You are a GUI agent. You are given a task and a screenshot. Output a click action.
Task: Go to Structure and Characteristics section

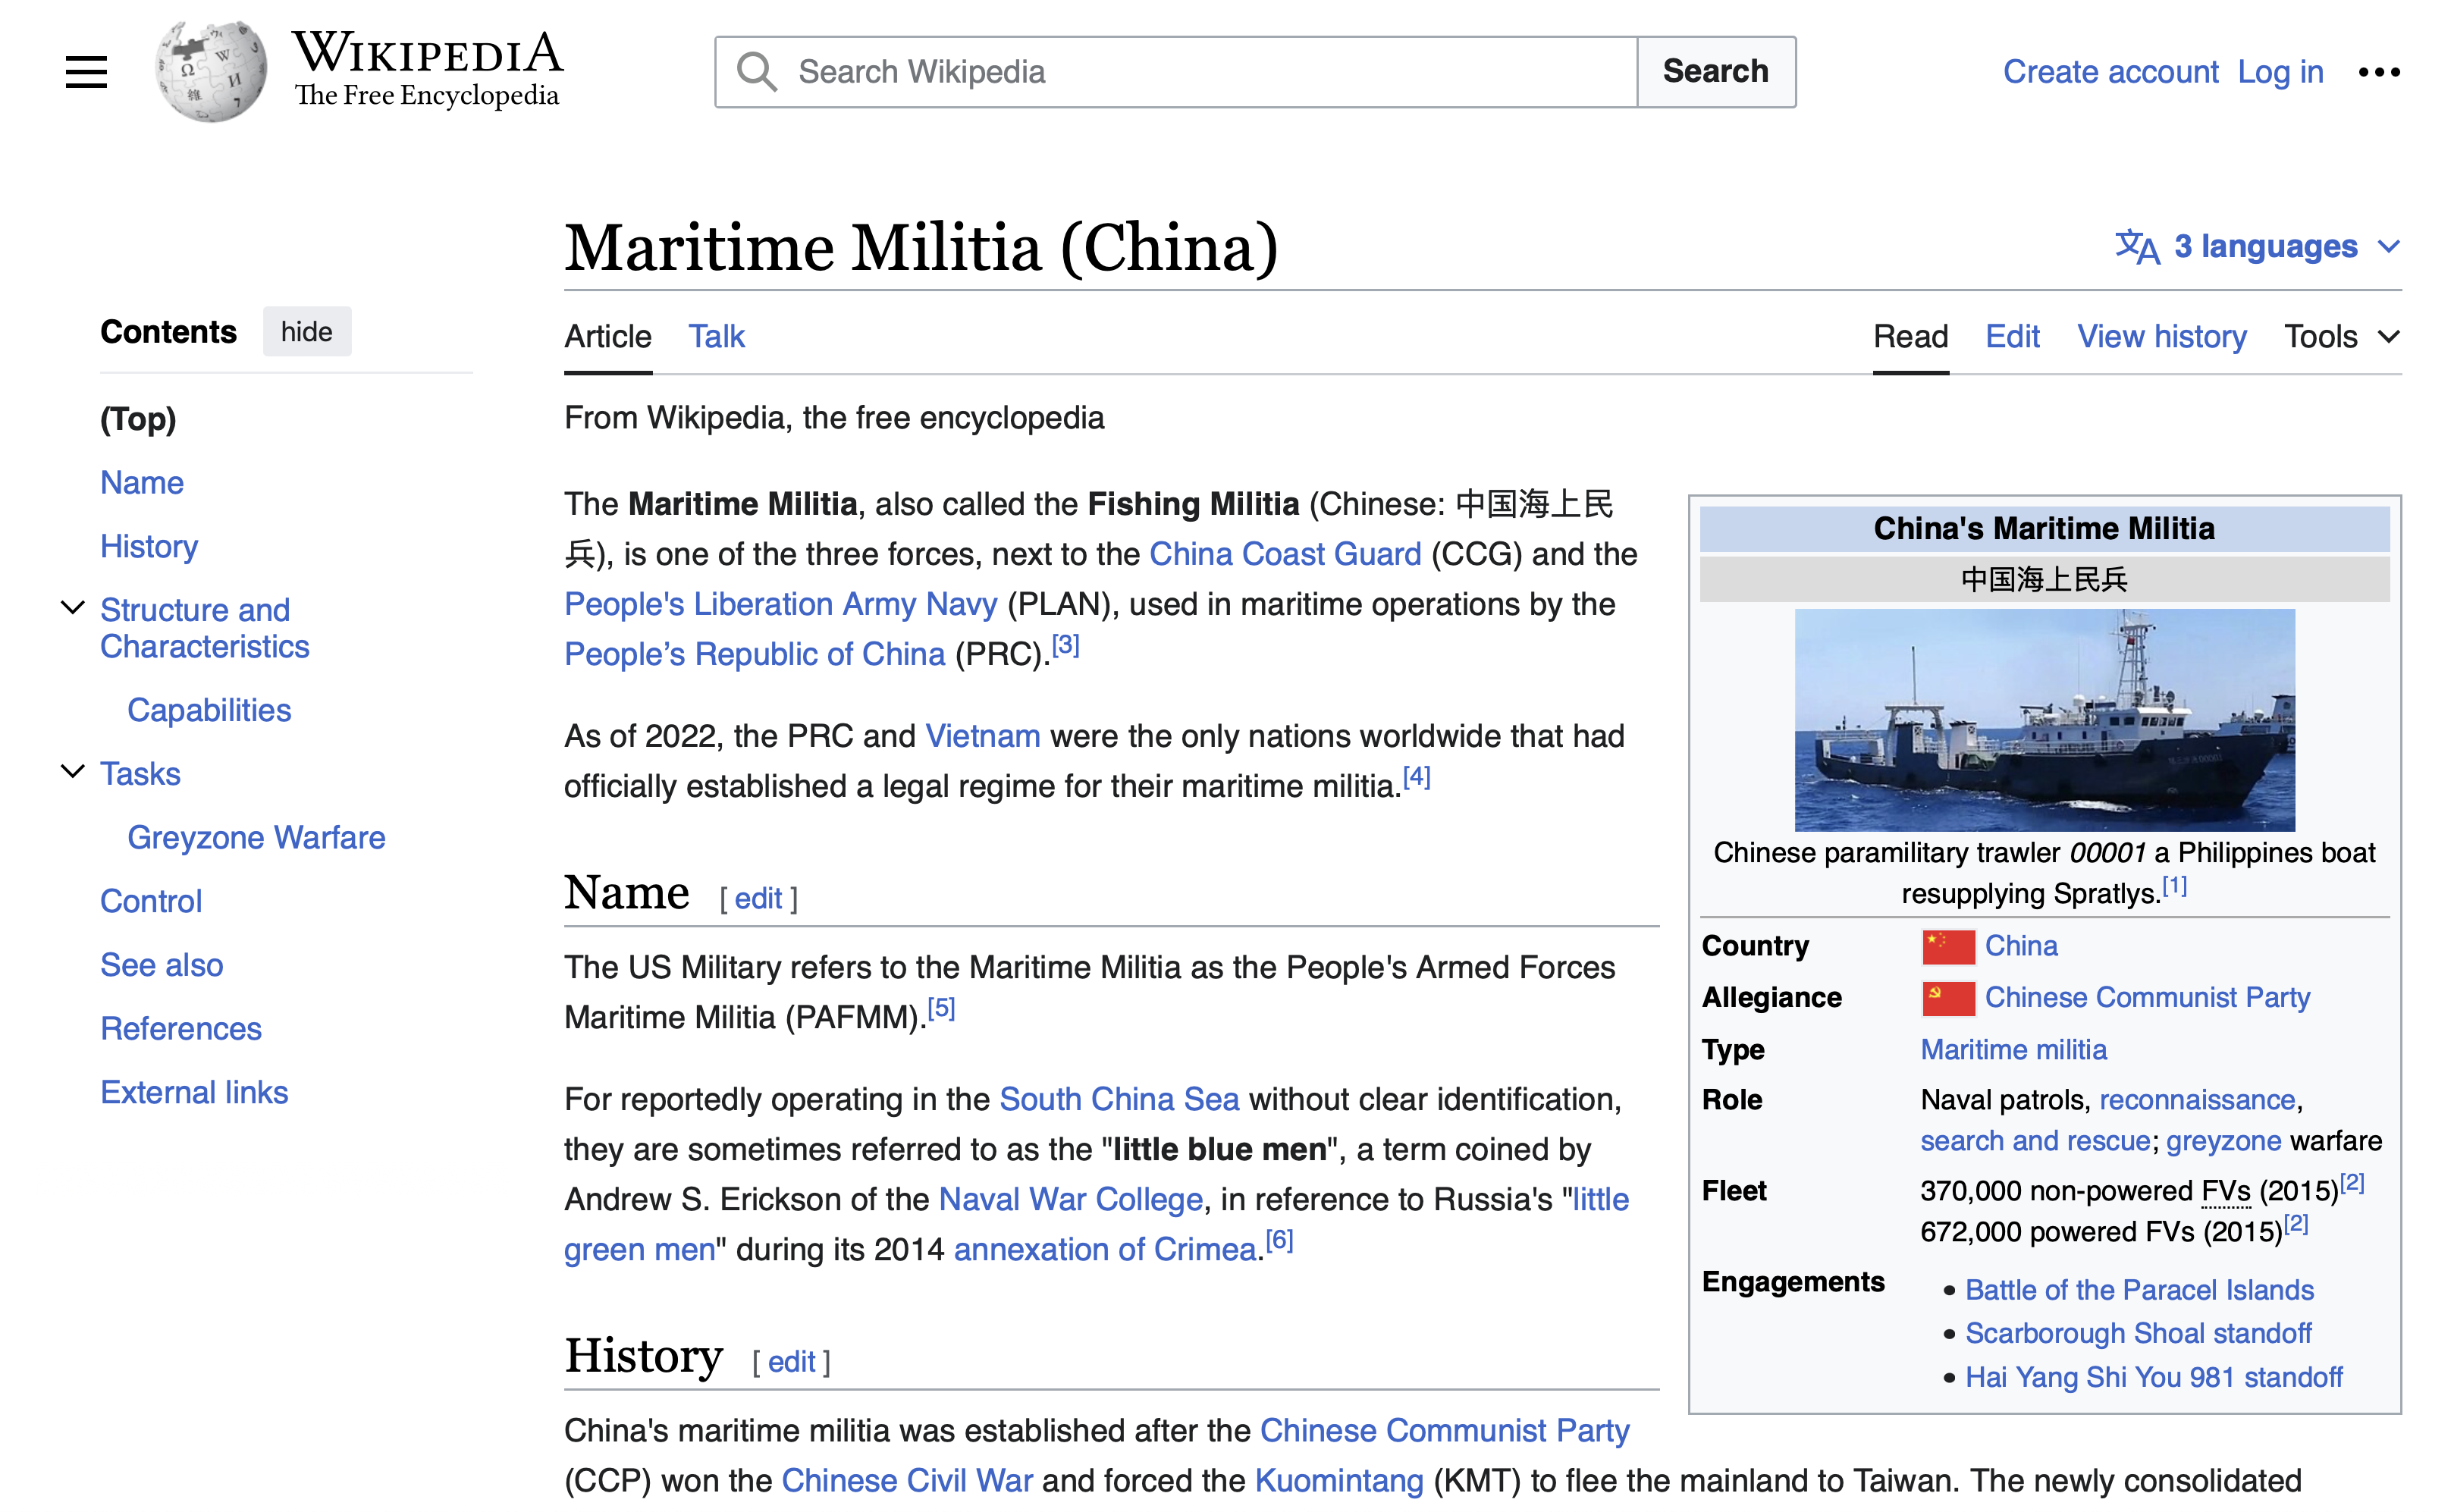click(x=205, y=628)
